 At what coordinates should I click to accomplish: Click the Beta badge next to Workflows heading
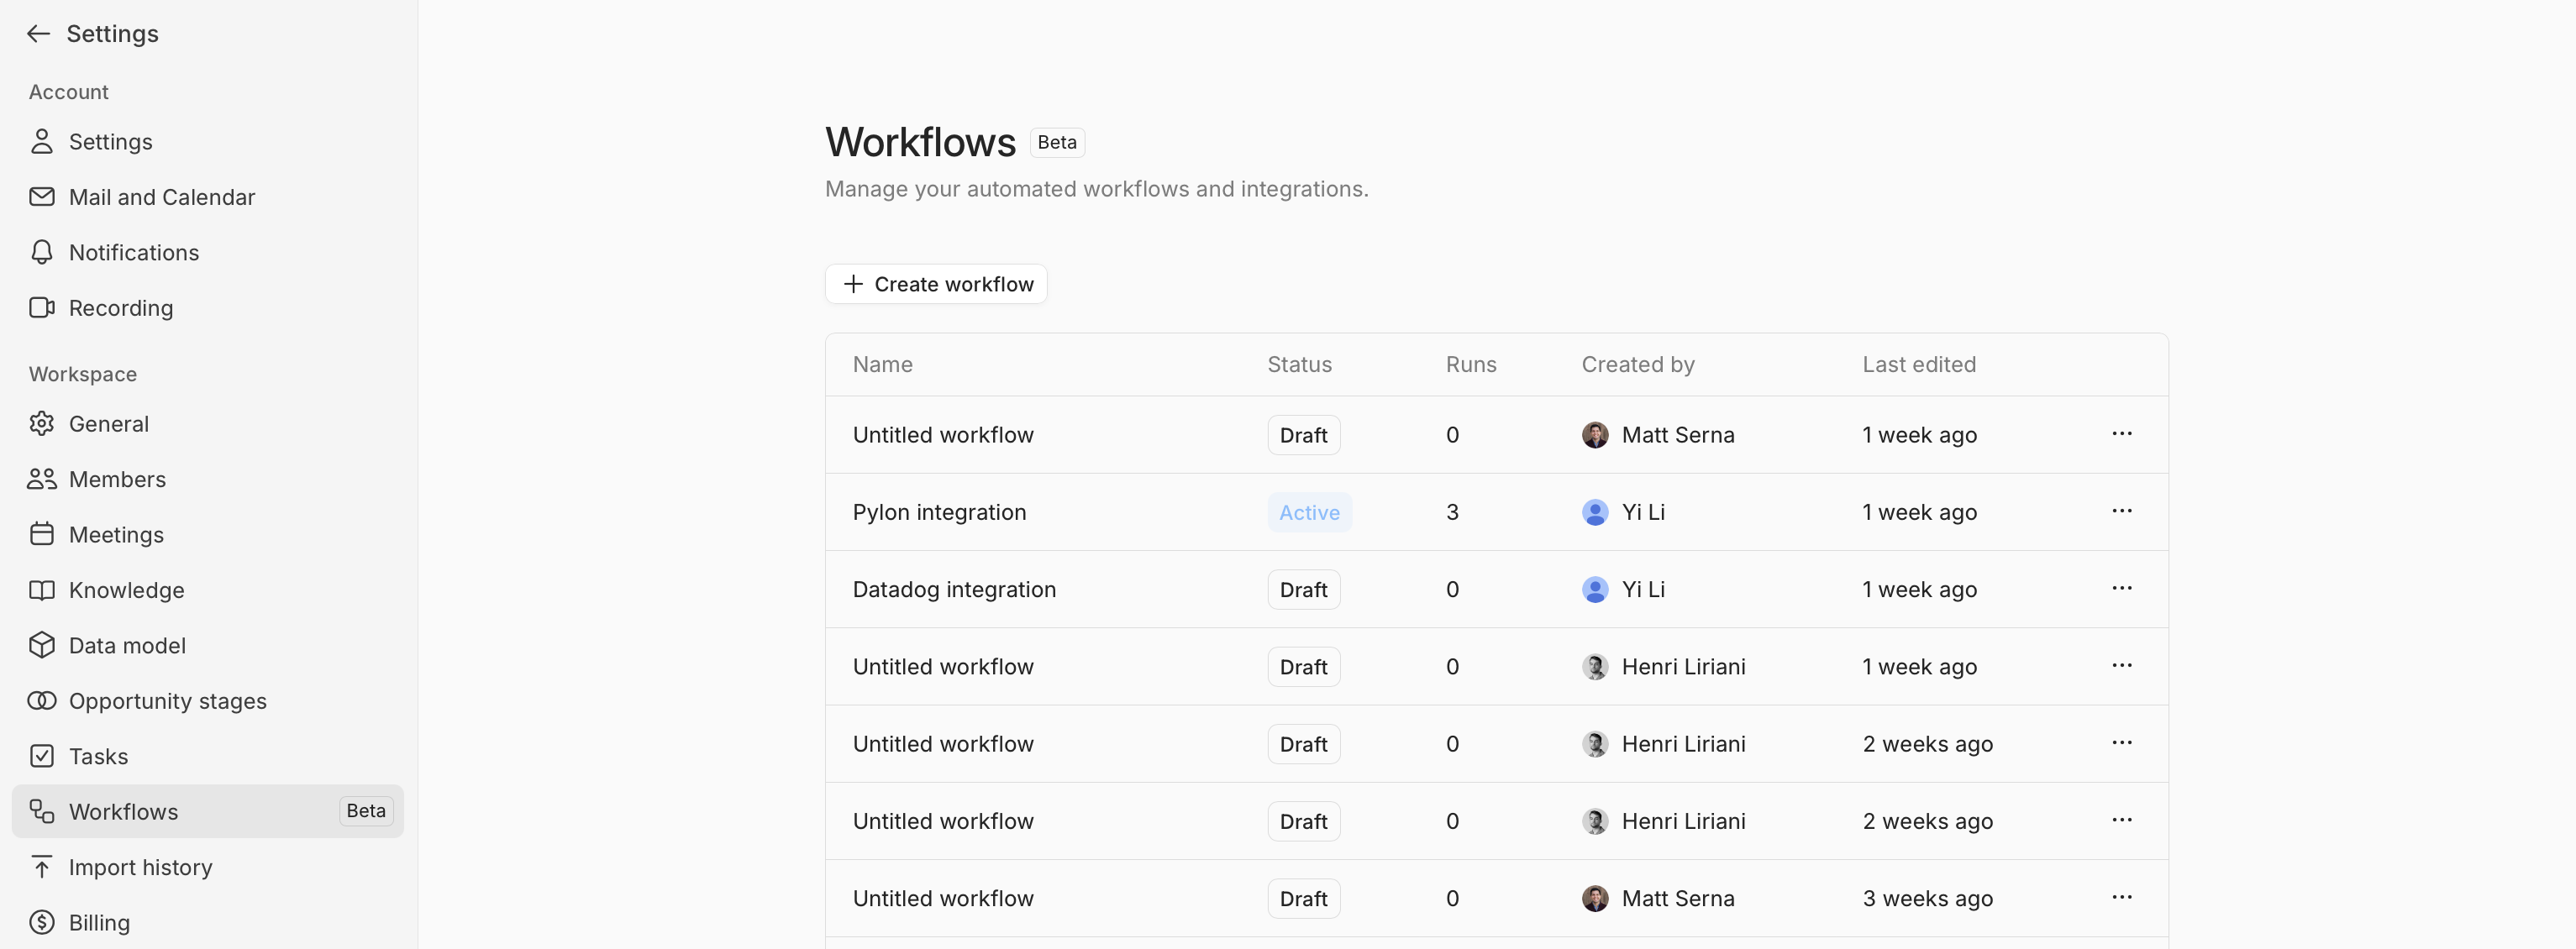pos(1057,142)
